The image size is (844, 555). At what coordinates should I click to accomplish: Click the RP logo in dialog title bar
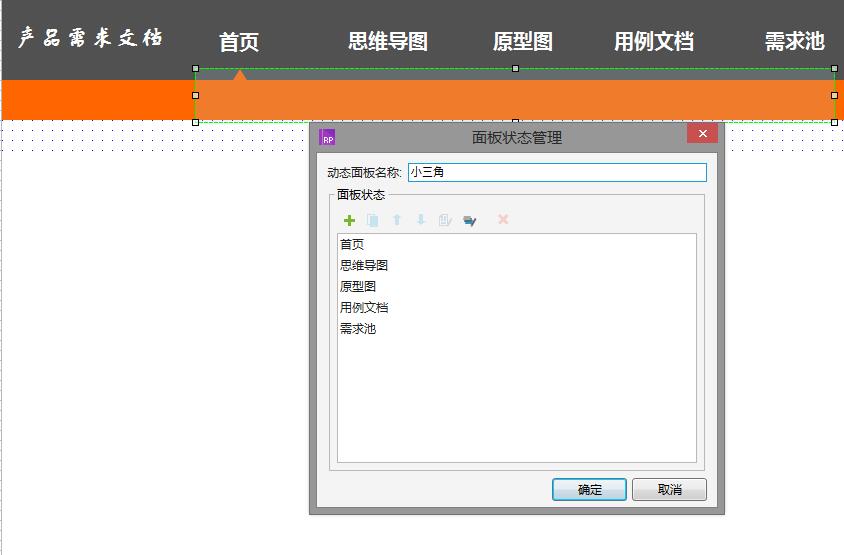[327, 137]
